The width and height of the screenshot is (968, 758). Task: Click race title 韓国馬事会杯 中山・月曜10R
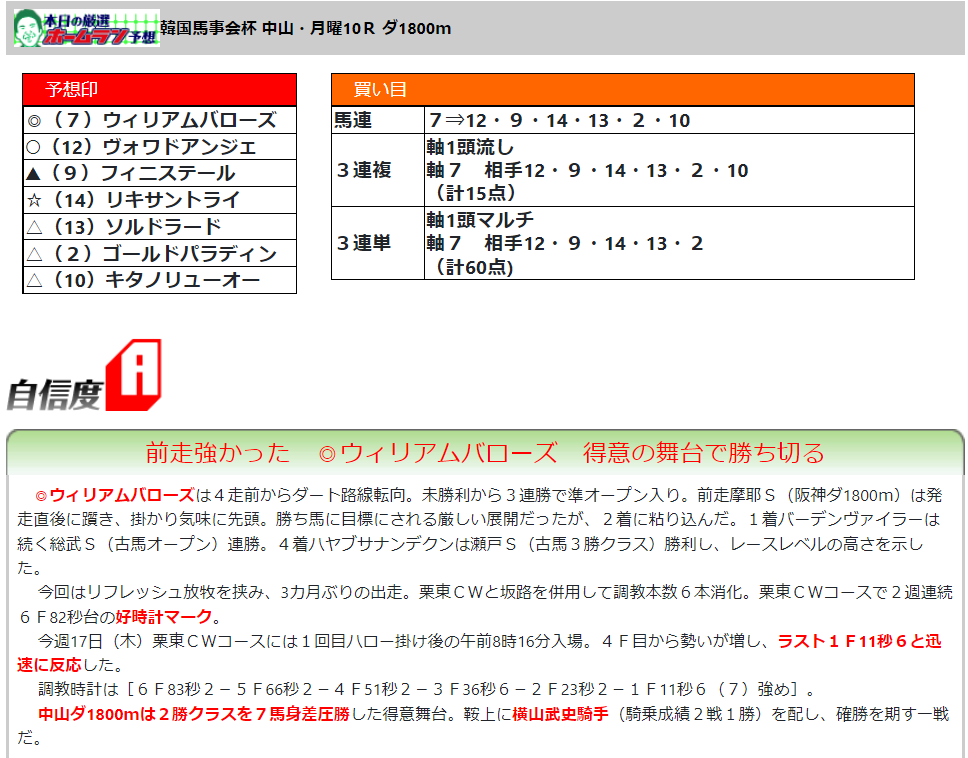click(267, 28)
